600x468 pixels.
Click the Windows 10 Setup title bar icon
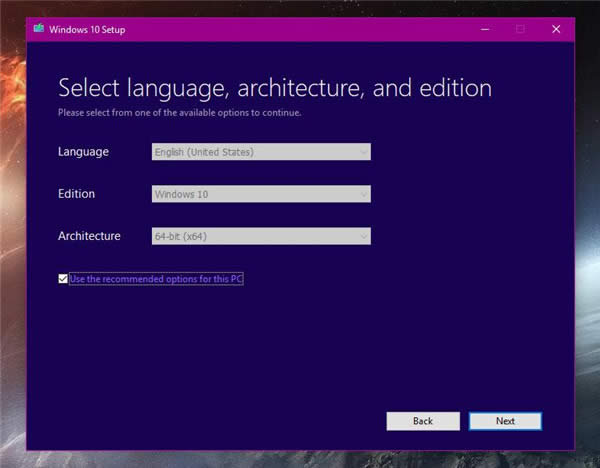click(39, 30)
